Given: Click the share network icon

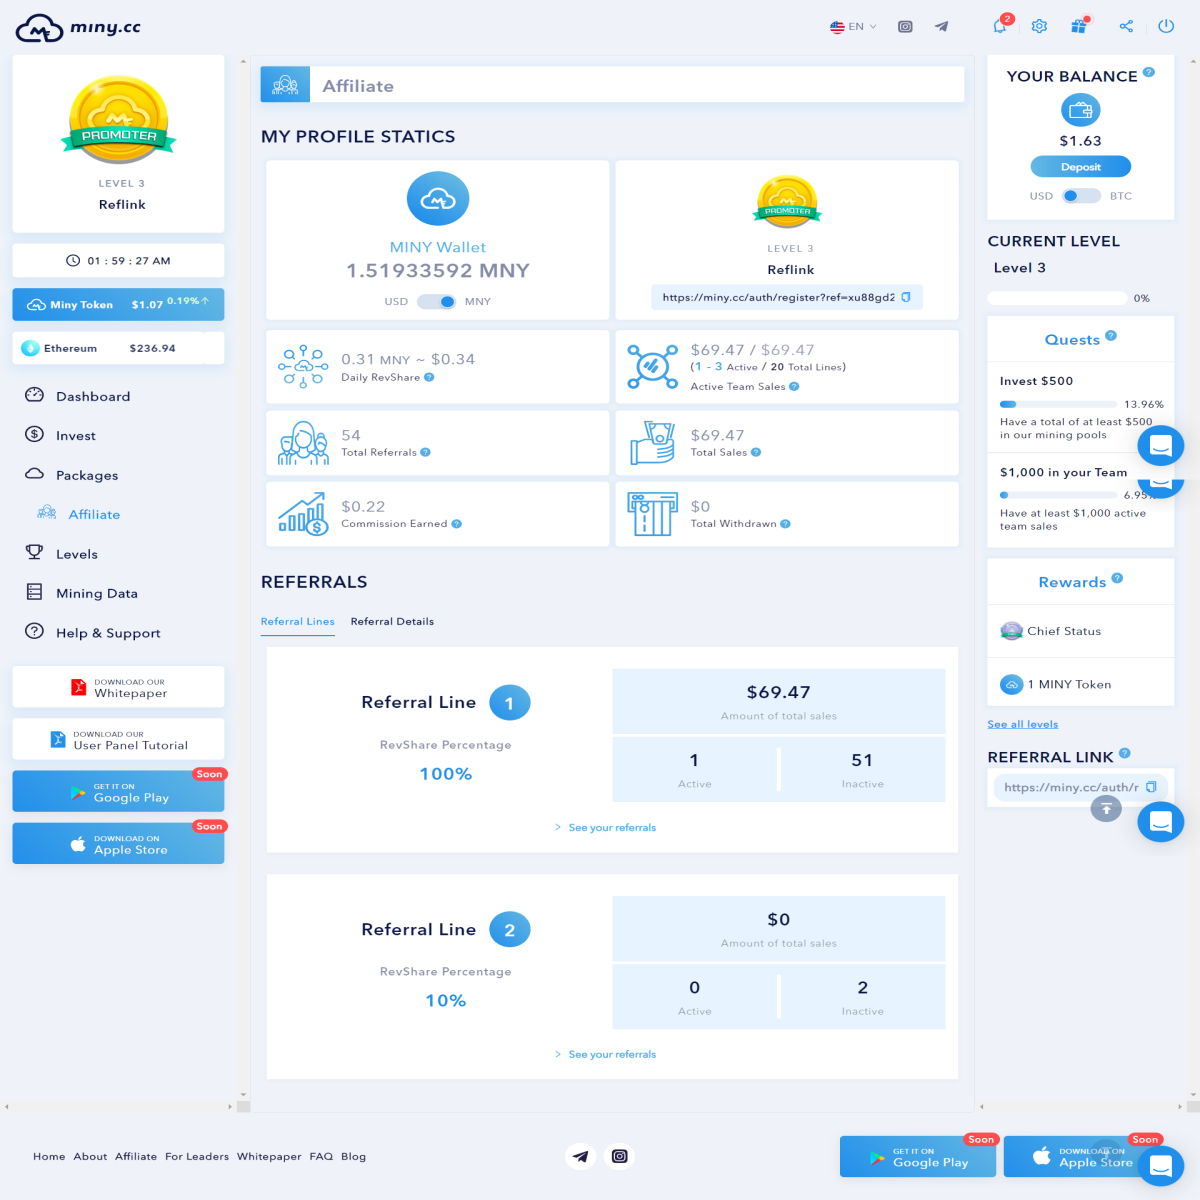Looking at the screenshot, I should [1126, 26].
